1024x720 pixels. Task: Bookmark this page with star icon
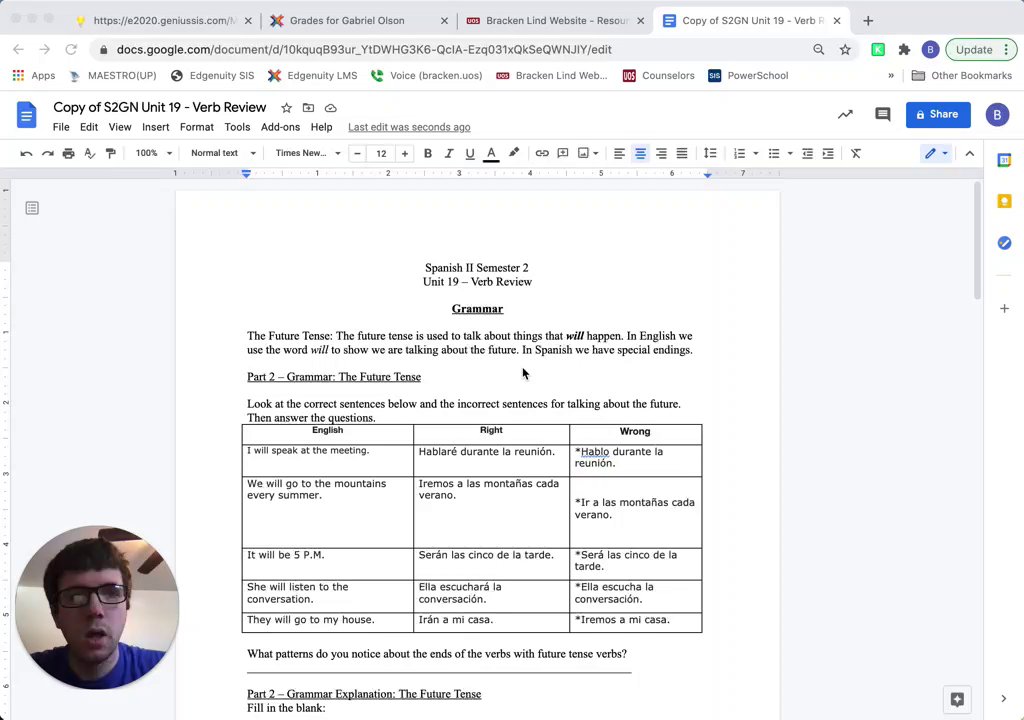[x=845, y=50]
